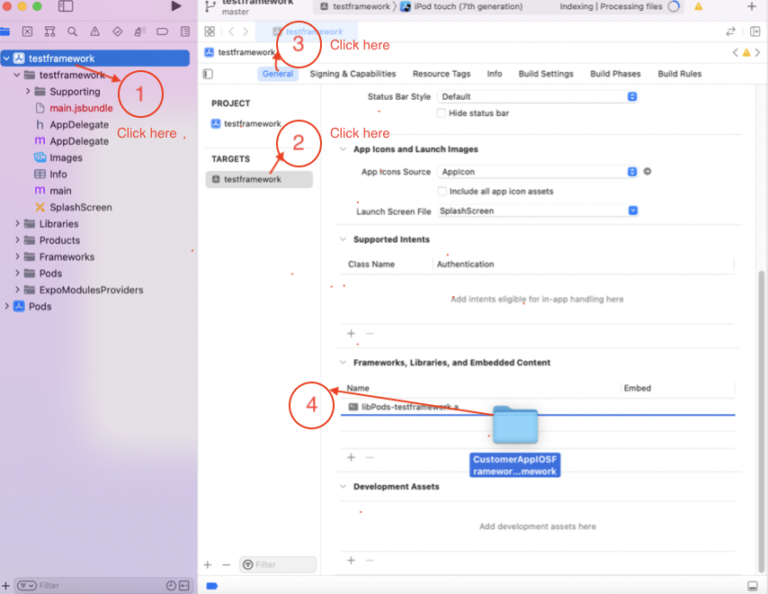
Task: Open the Project navigator folder icon
Action: click(5, 32)
